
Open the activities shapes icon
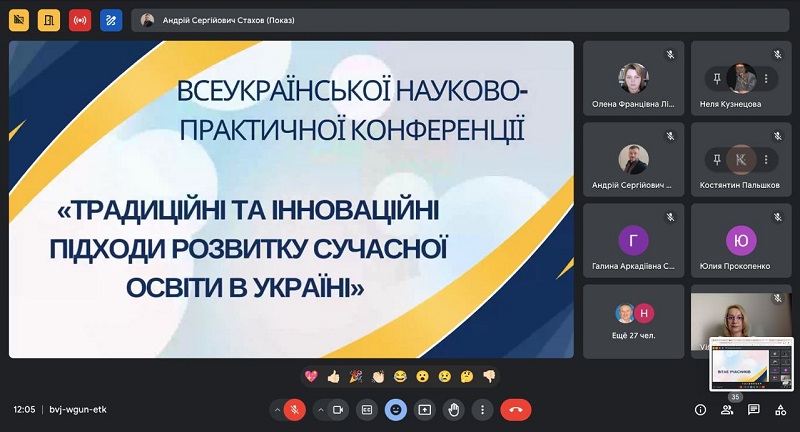point(781,409)
